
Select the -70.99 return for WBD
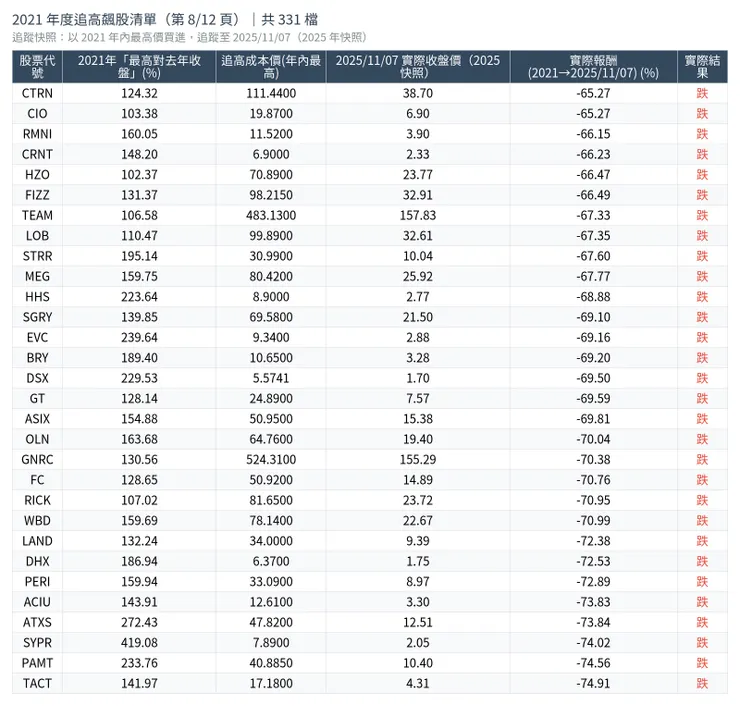[x=593, y=521]
